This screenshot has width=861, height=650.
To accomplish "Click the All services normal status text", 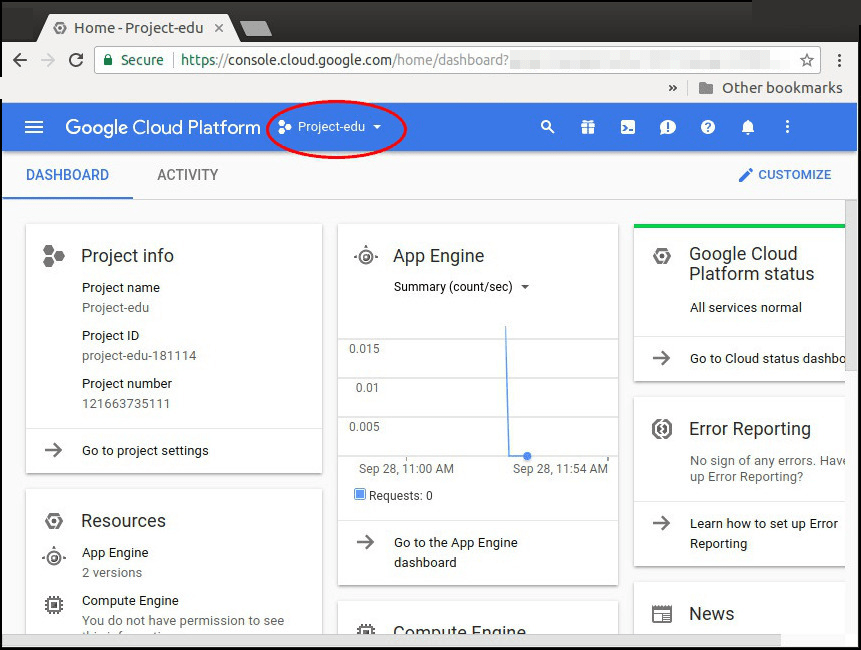I will coord(746,307).
